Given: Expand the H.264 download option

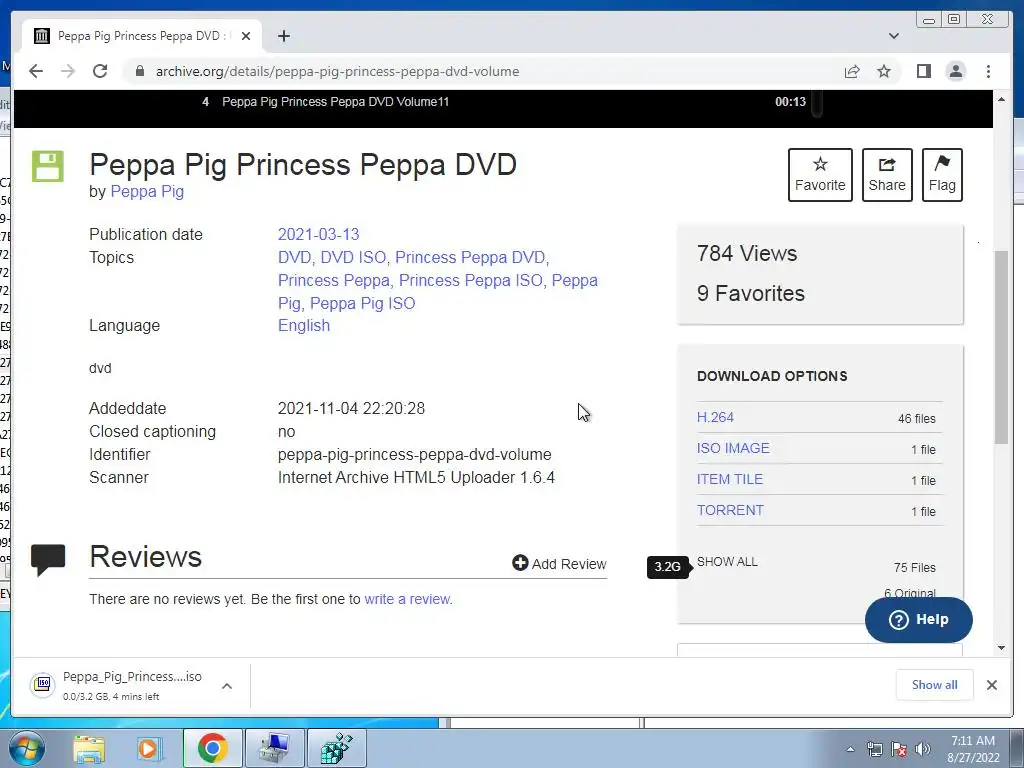Looking at the screenshot, I should coord(715,417).
